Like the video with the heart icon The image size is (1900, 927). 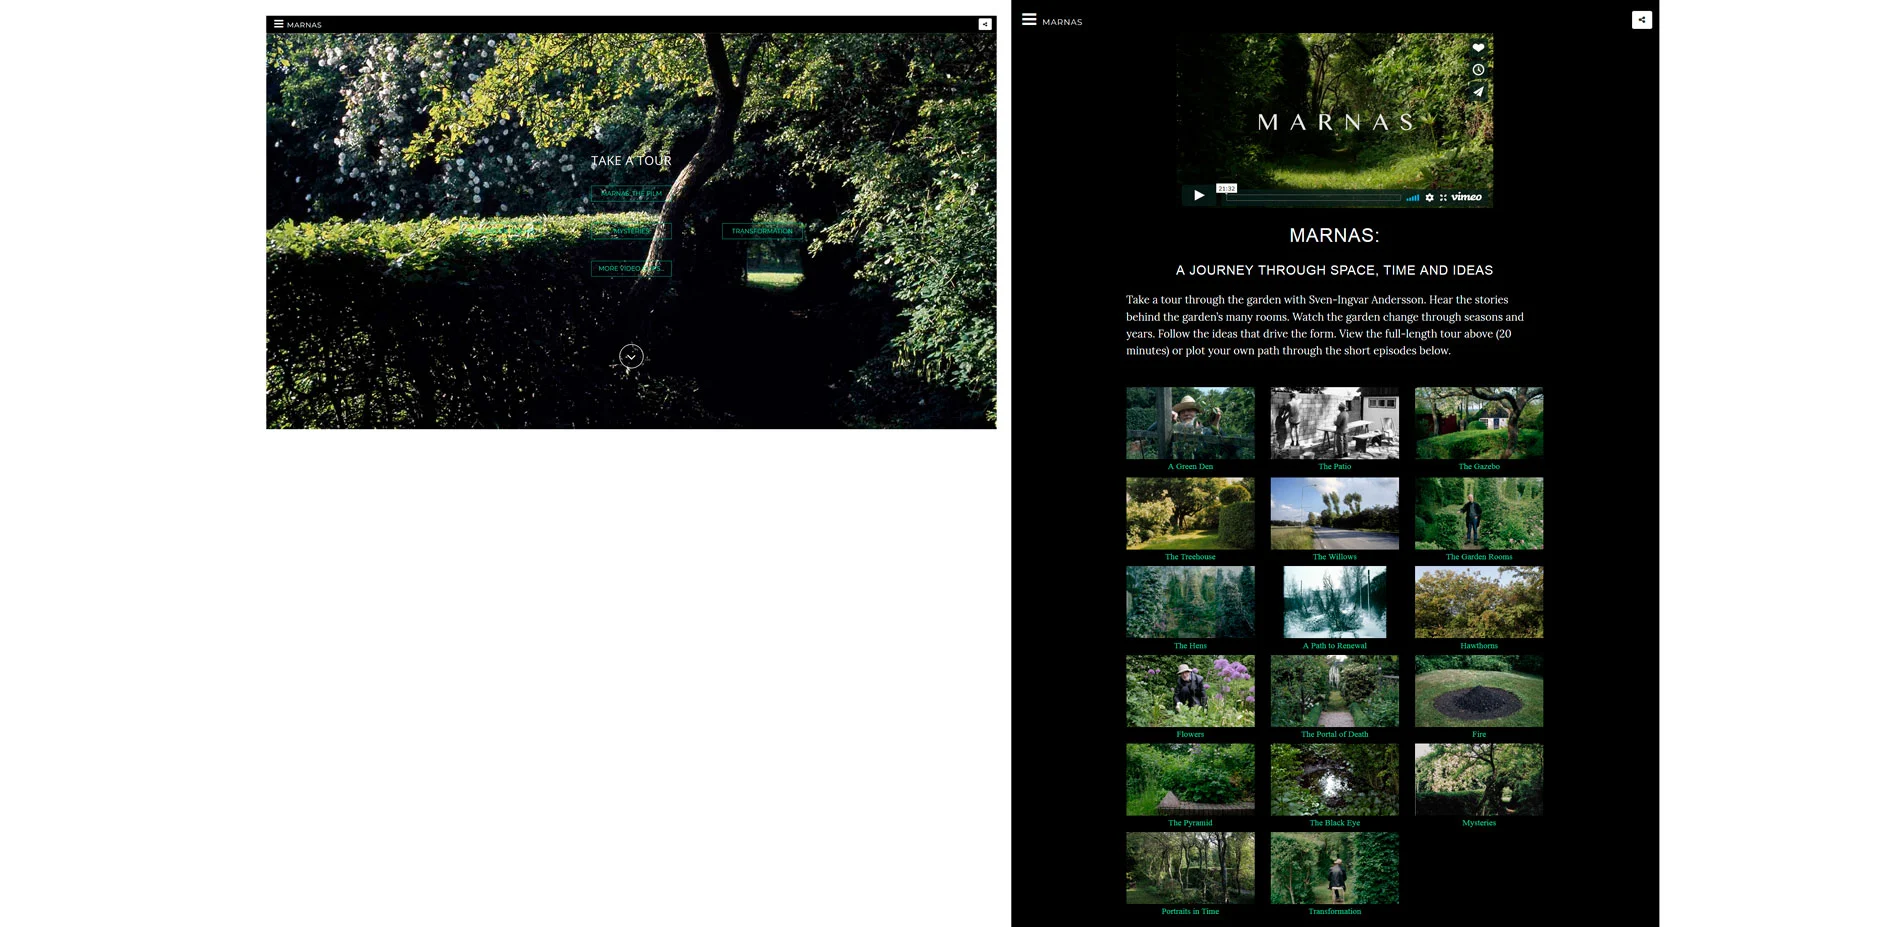coord(1478,48)
